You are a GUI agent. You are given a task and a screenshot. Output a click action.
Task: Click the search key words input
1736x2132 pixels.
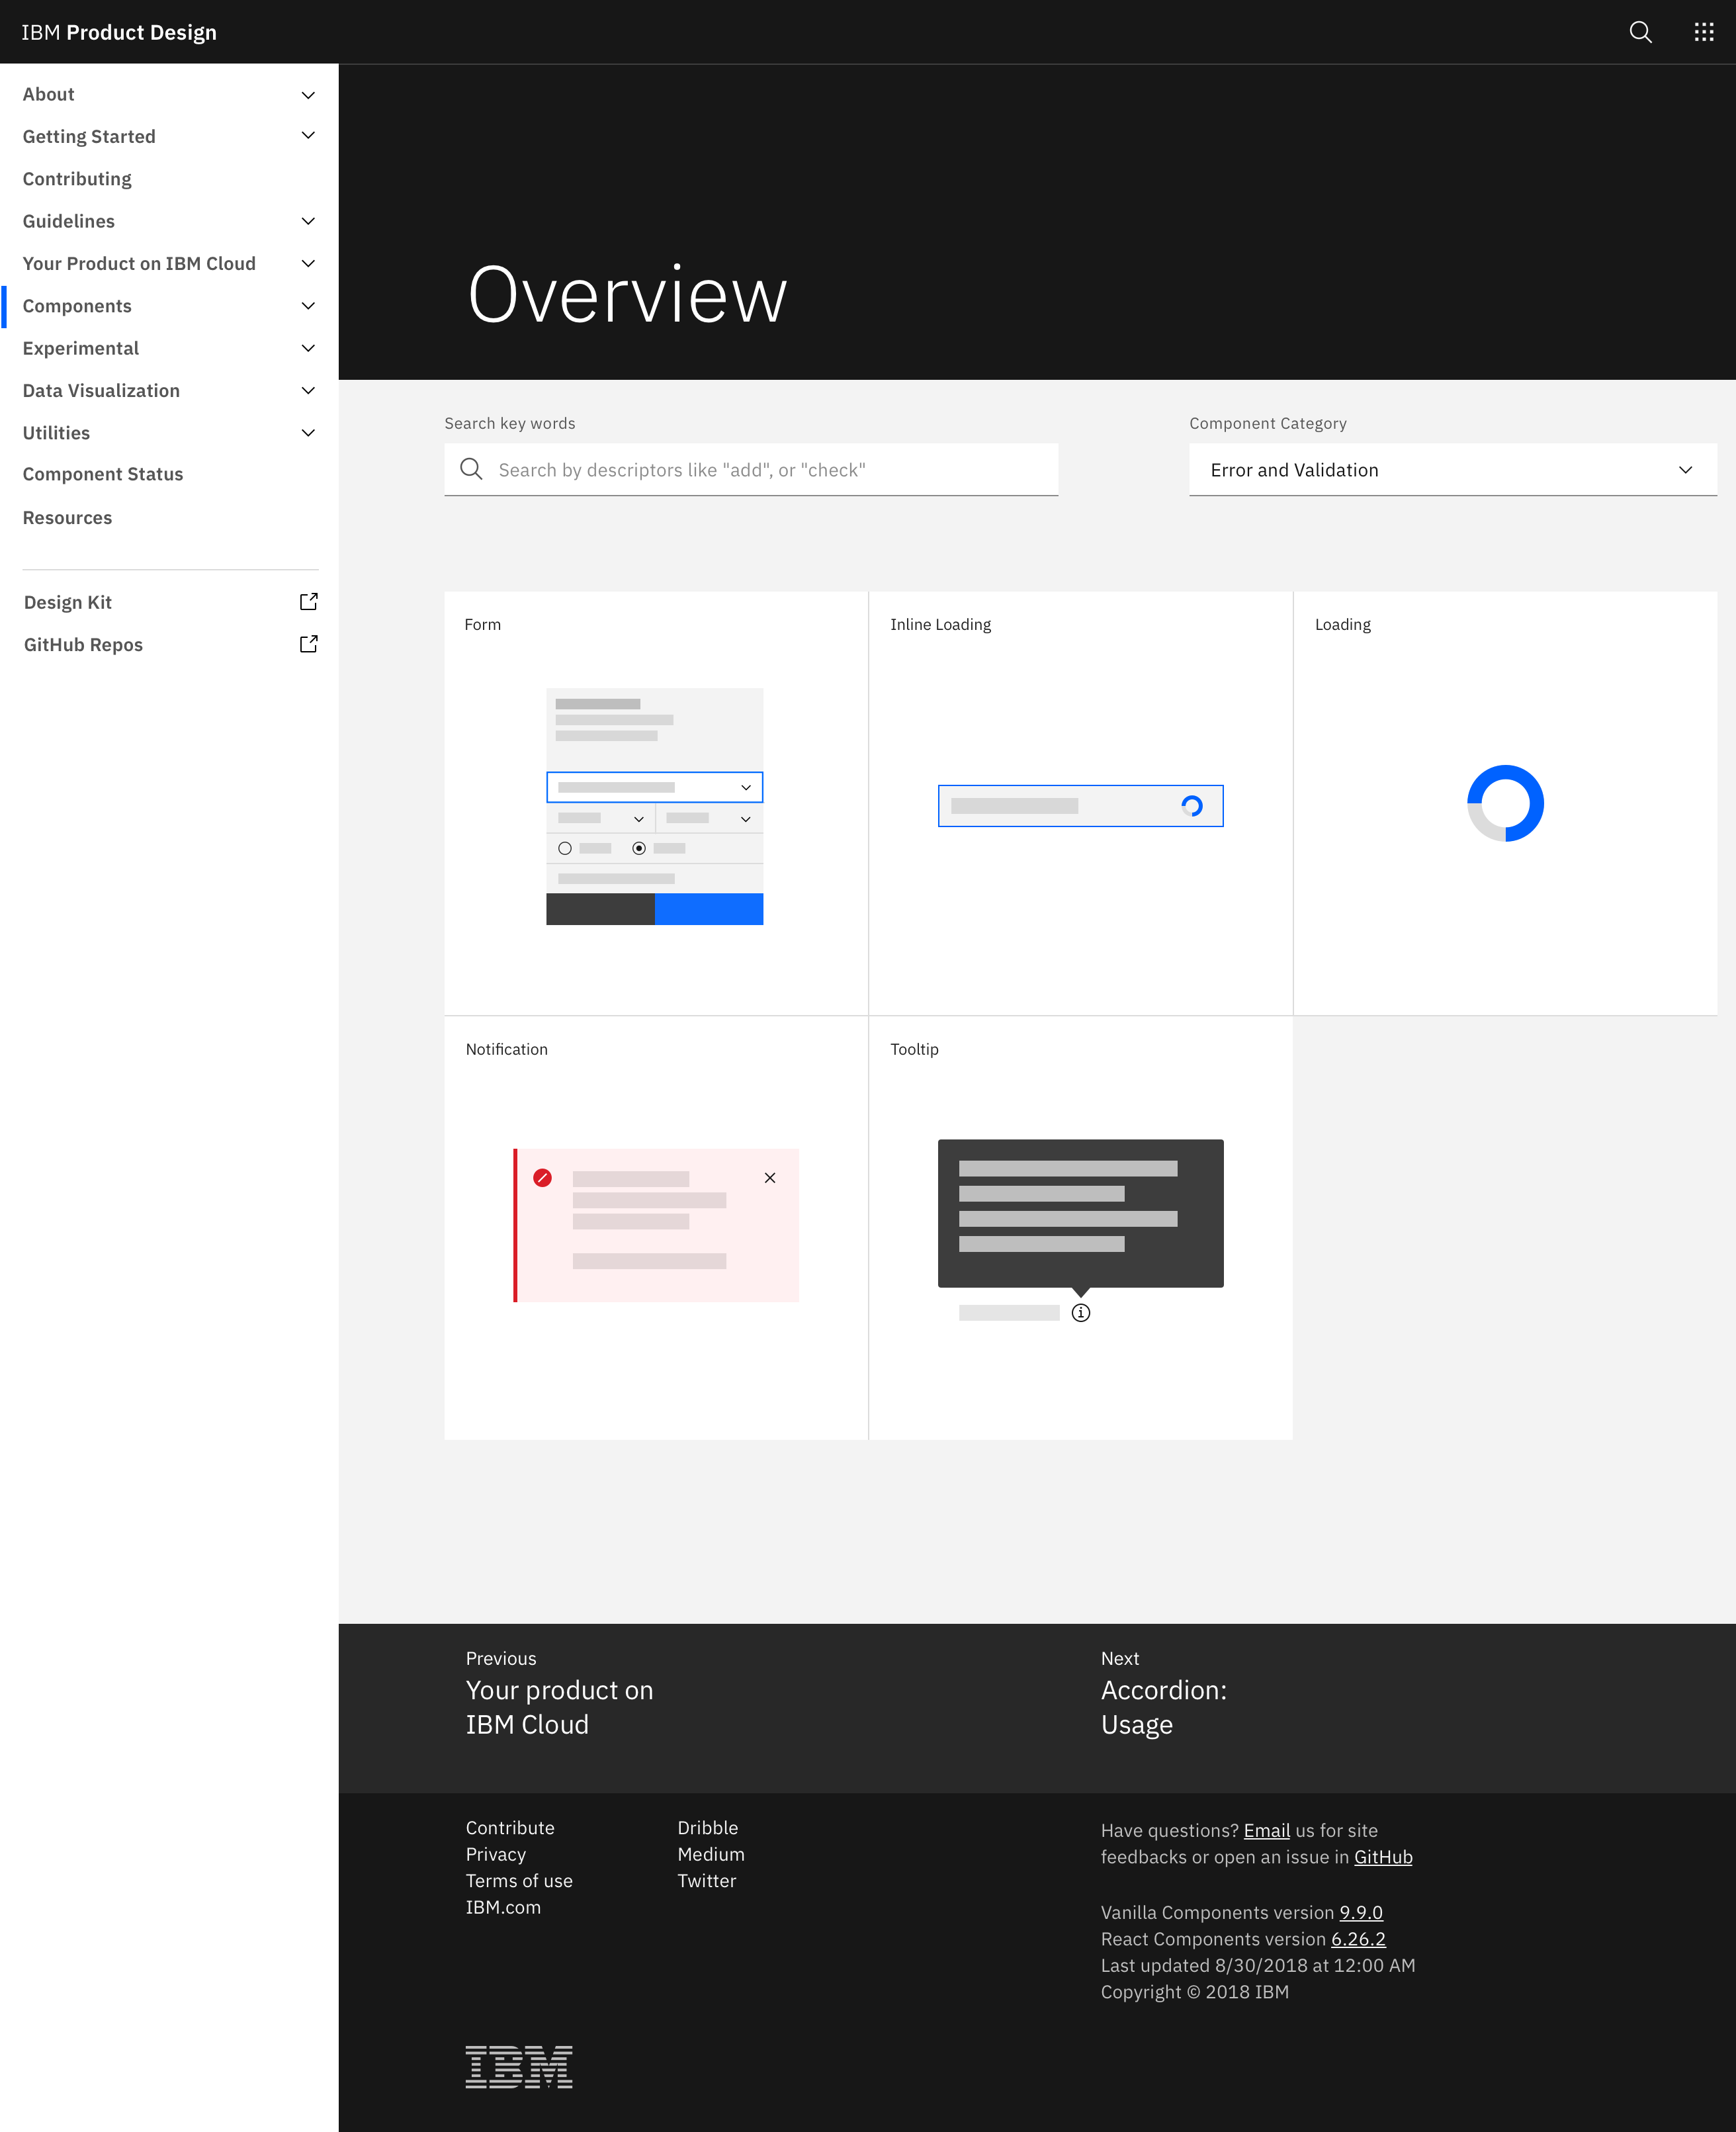tap(751, 470)
